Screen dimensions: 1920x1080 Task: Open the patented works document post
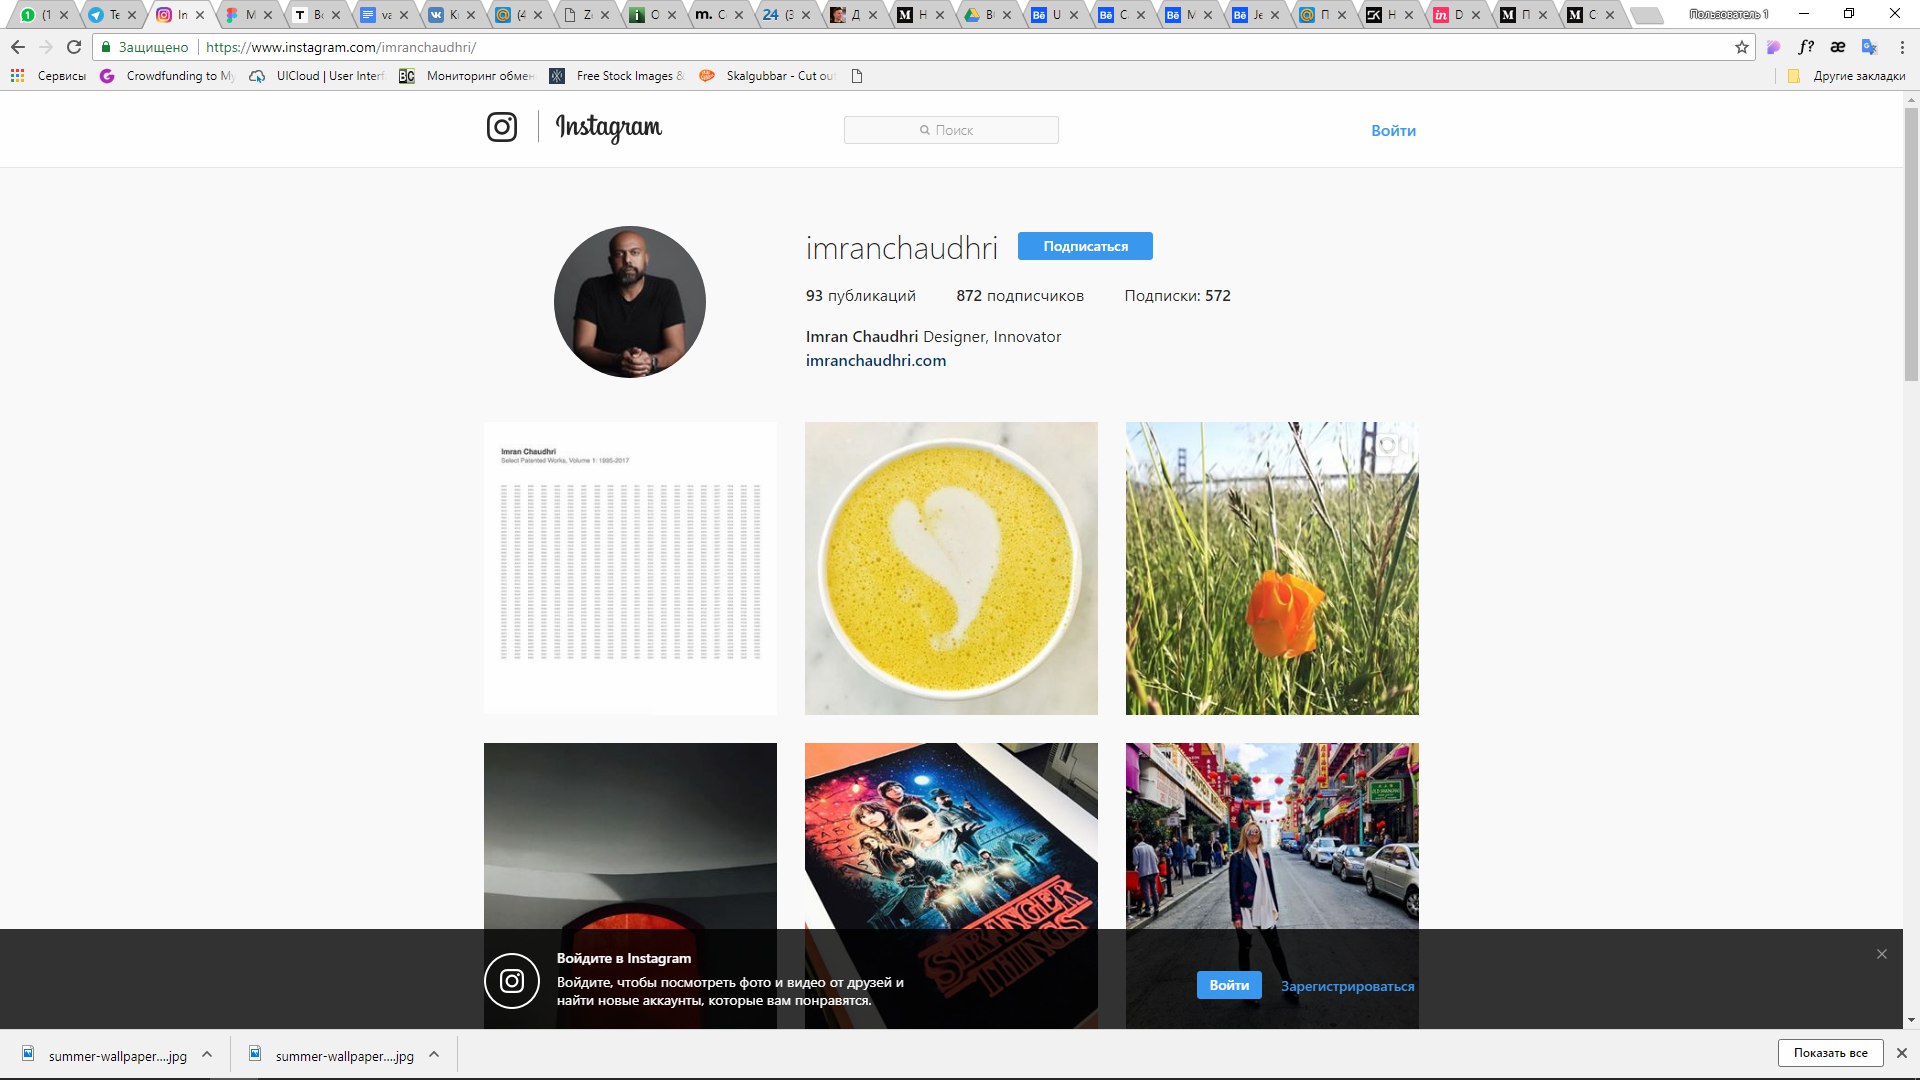click(630, 568)
